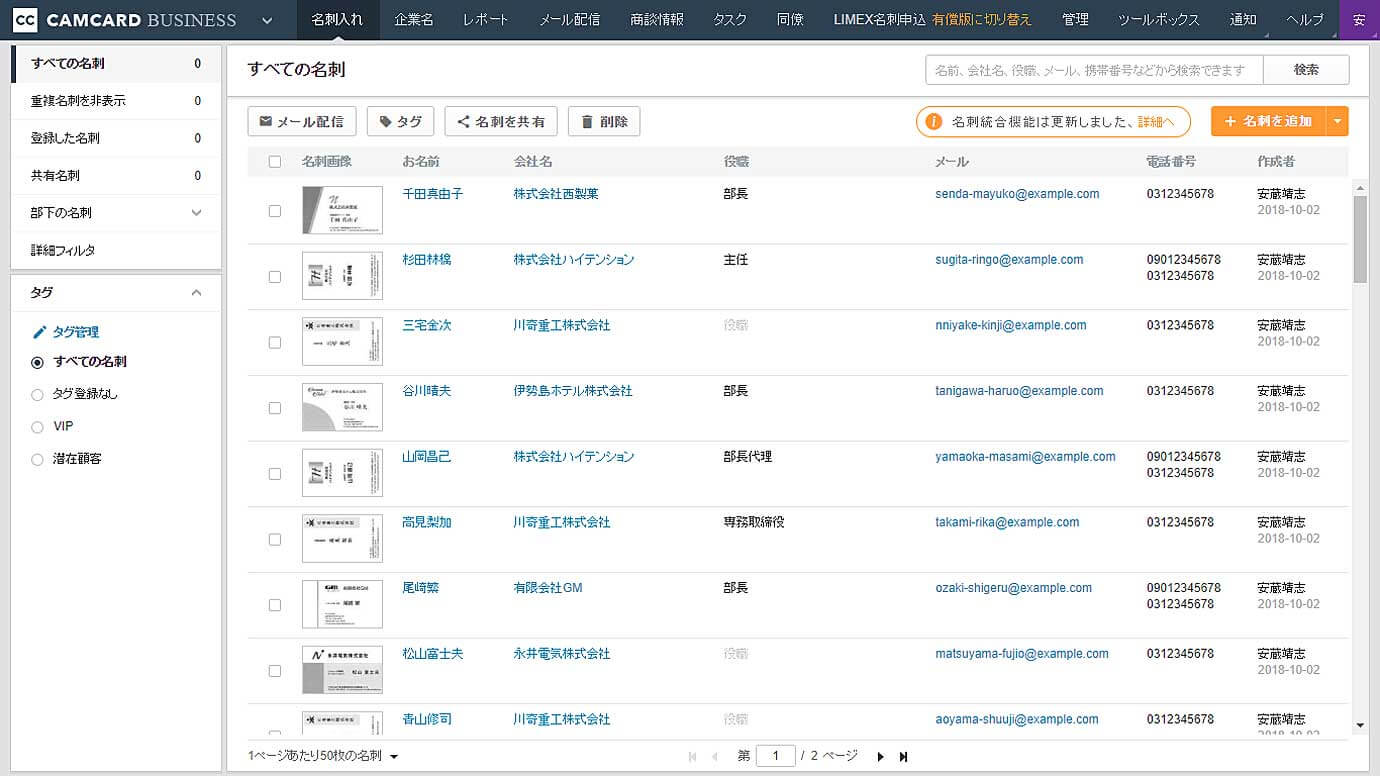Viewport: 1380px width, 776px height.
Task: Open 谷川晴夫's business card image
Action: tap(342, 407)
